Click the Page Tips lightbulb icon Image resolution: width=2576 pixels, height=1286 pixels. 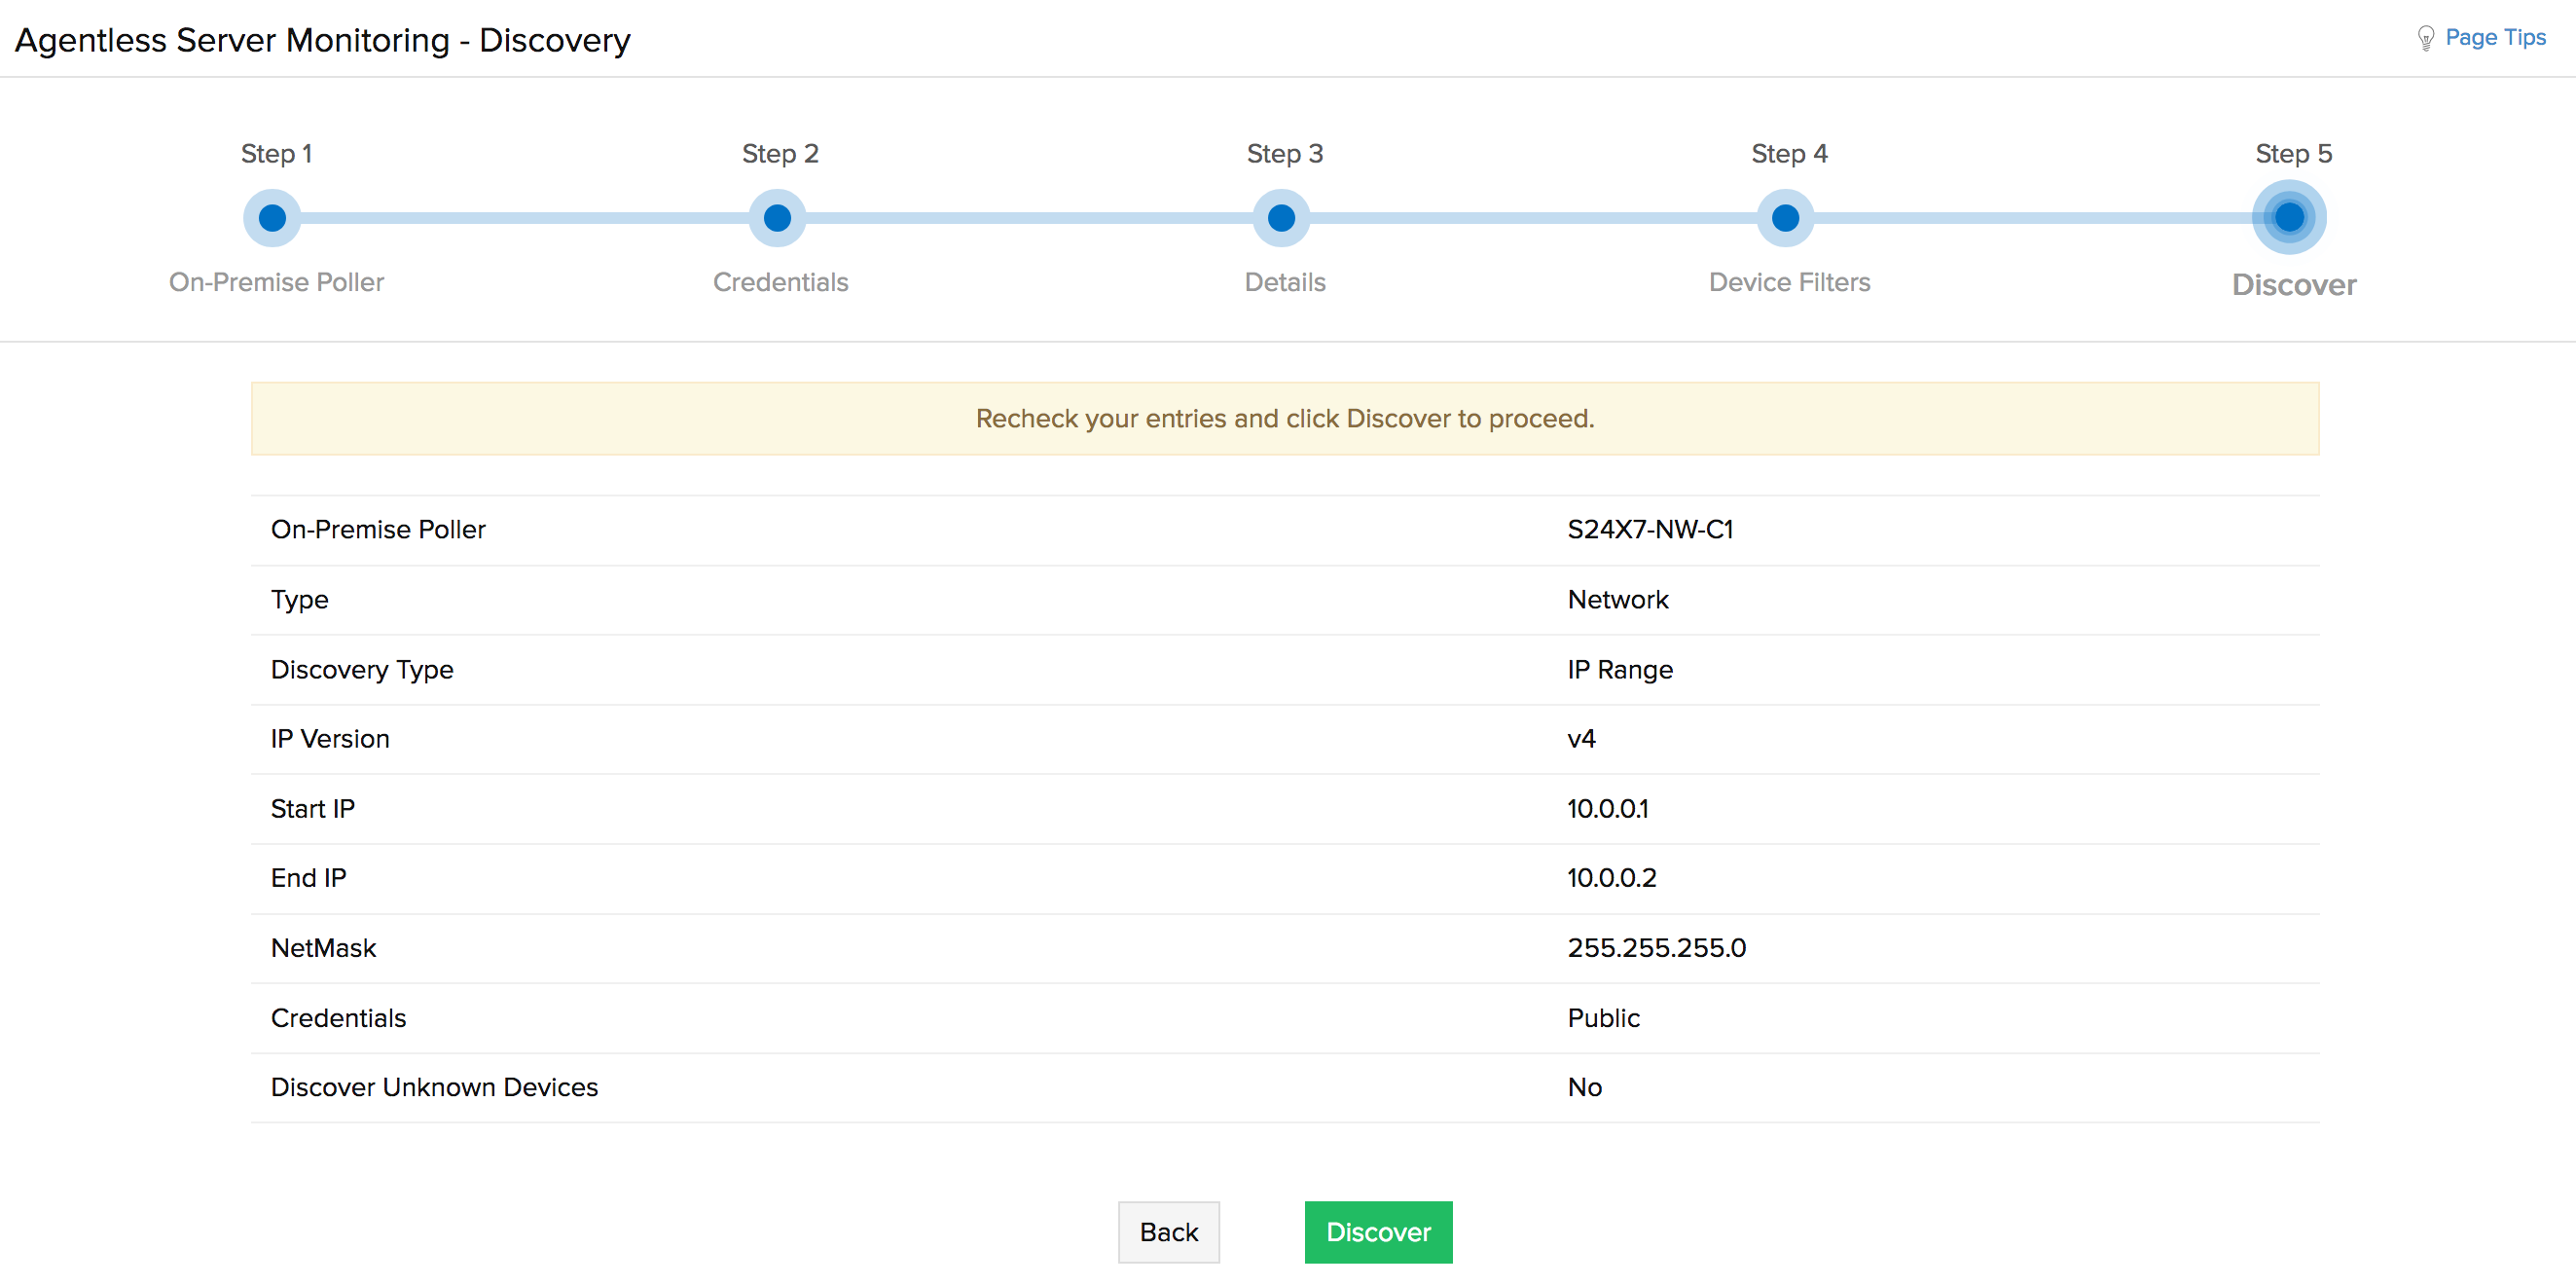coord(2425,38)
